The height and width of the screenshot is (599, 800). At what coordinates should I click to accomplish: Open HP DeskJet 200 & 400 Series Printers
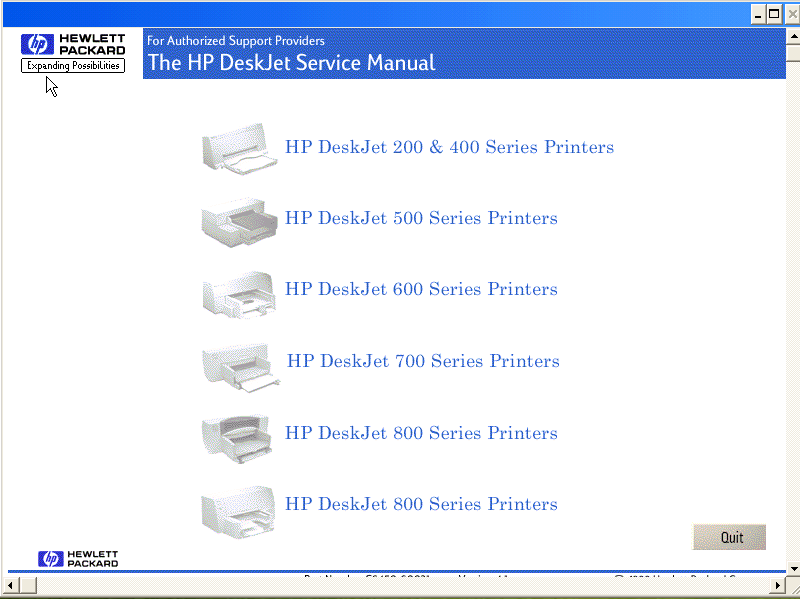[x=449, y=147]
